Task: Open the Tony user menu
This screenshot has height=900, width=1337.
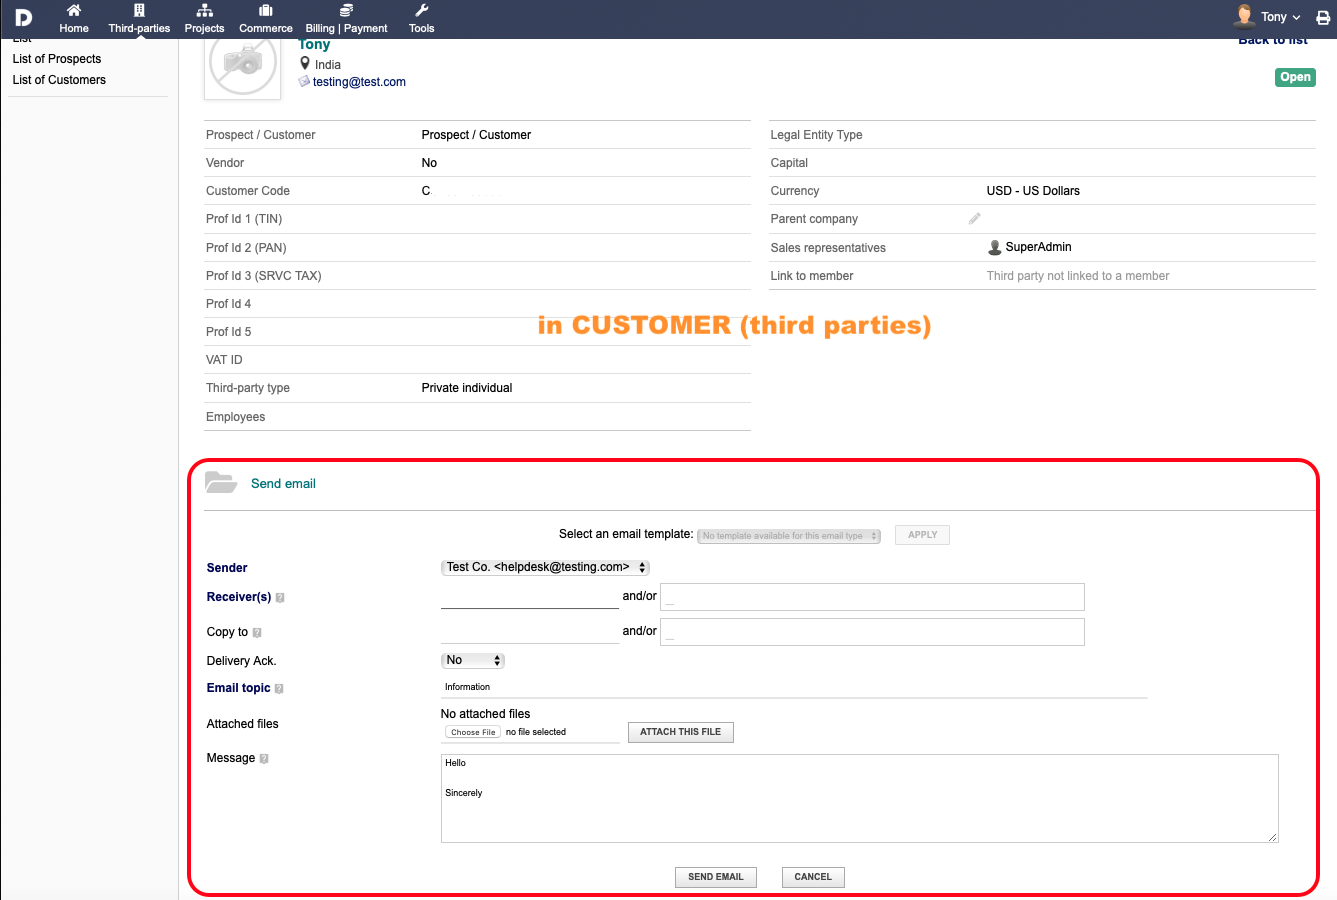Action: 1269,16
